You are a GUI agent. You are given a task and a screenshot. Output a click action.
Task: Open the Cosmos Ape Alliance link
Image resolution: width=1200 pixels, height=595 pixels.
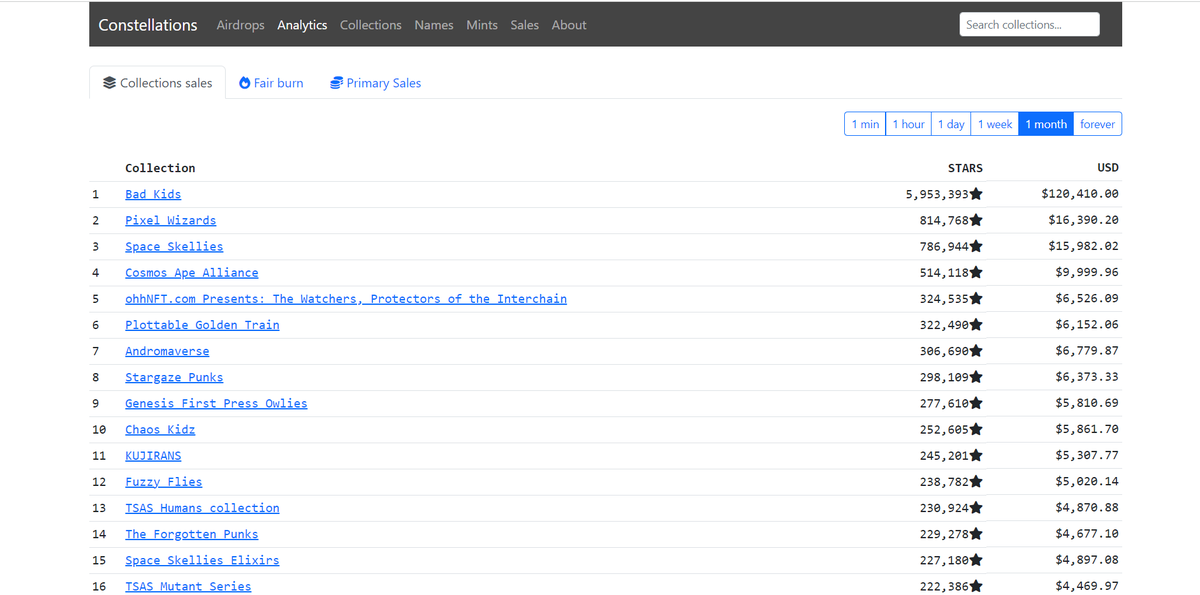click(x=191, y=272)
